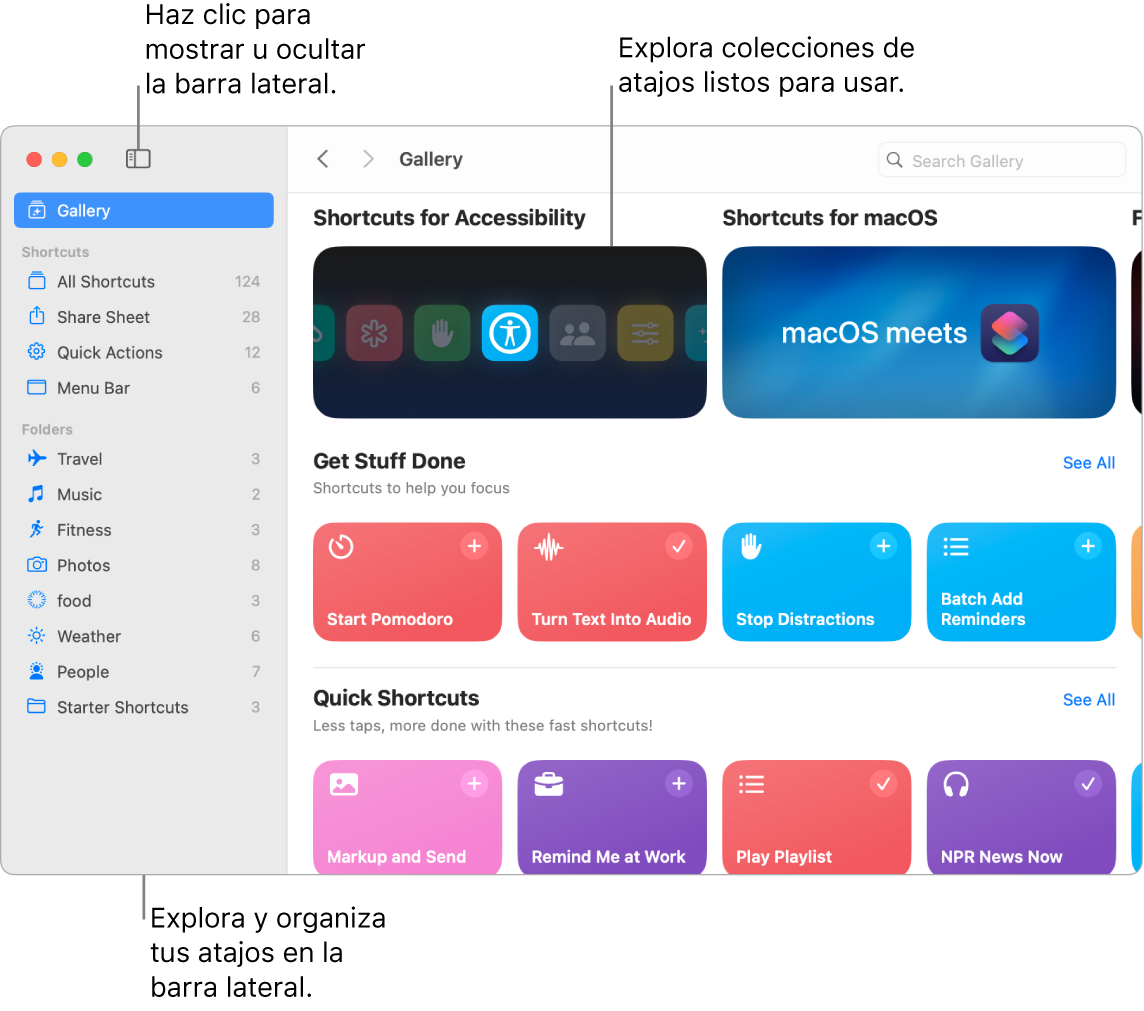Toggle the sidebar with the sidebar button
The height and width of the screenshot is (1011, 1144).
[138, 159]
